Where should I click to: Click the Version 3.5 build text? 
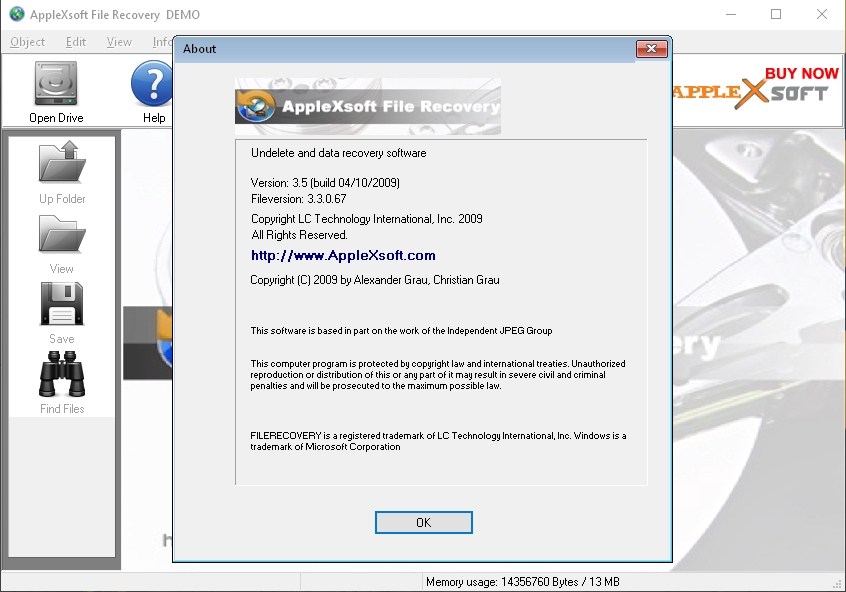point(325,182)
